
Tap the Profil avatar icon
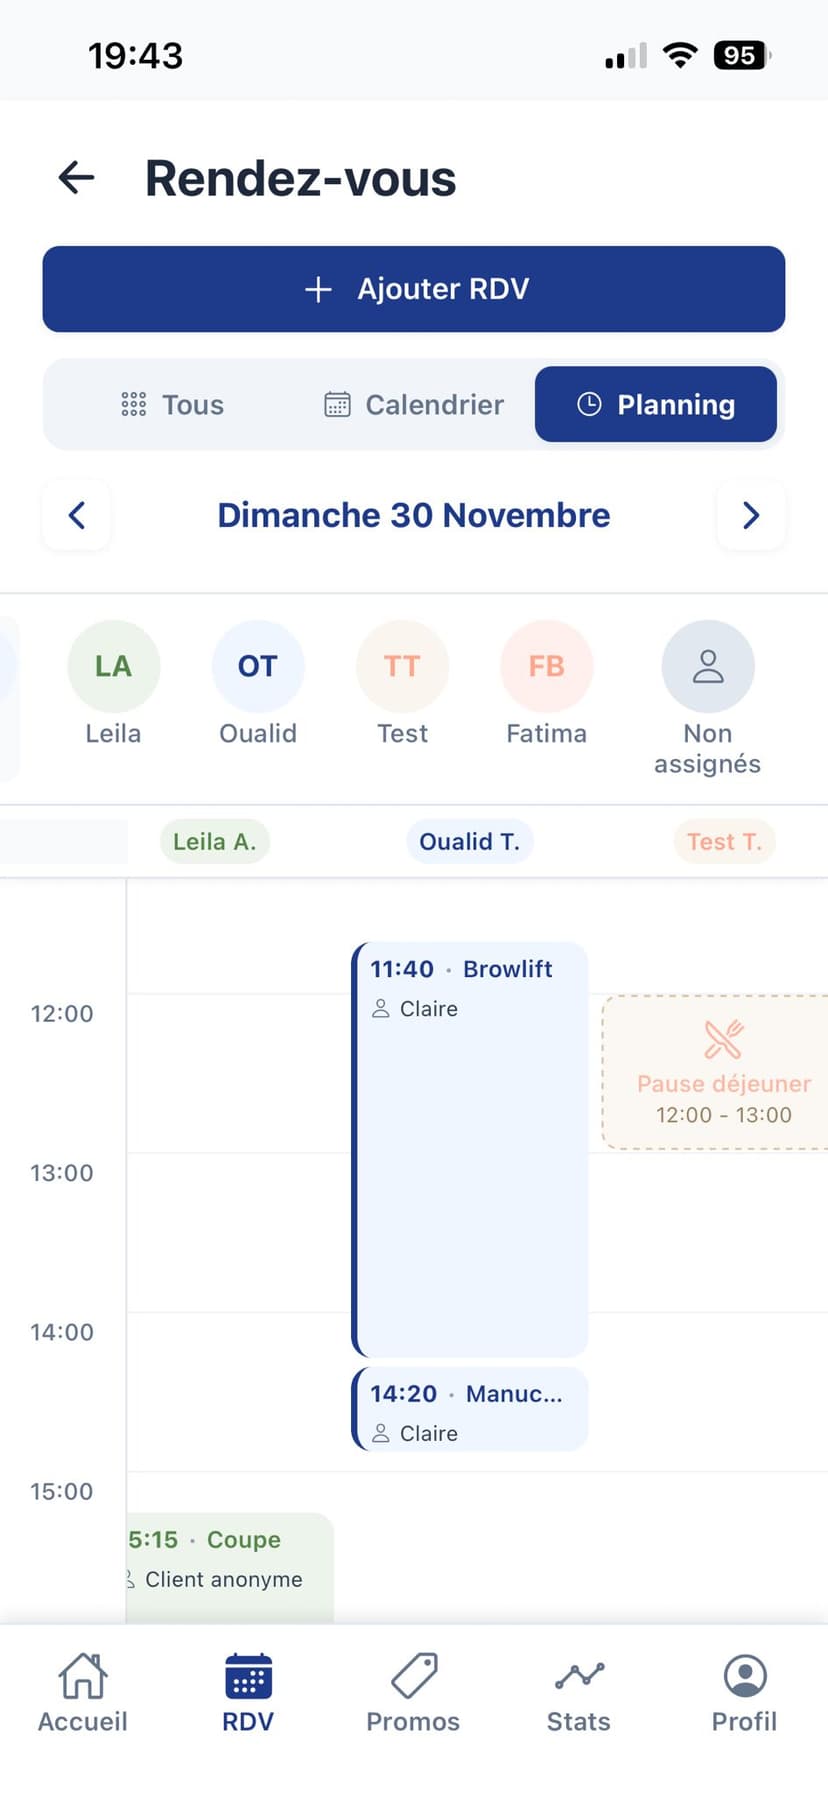pos(744,1675)
